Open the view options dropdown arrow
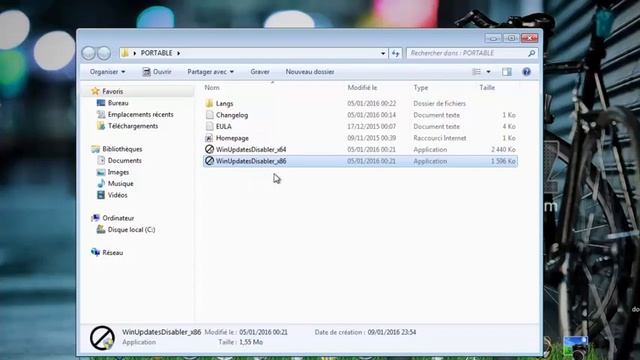640x360 pixels. 488,72
